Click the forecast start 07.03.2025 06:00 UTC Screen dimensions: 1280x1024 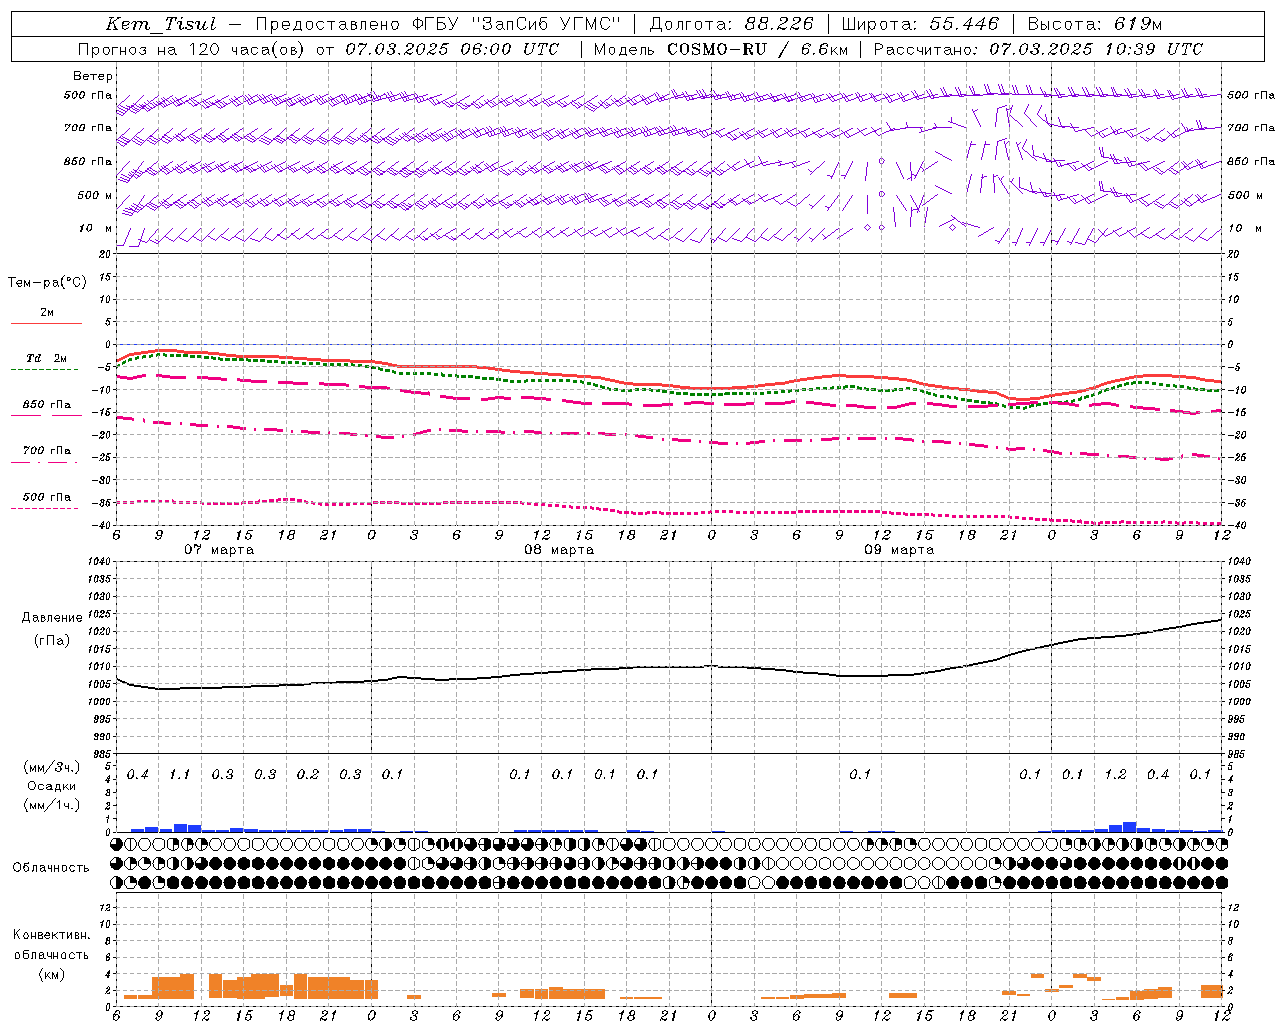[x=452, y=49]
